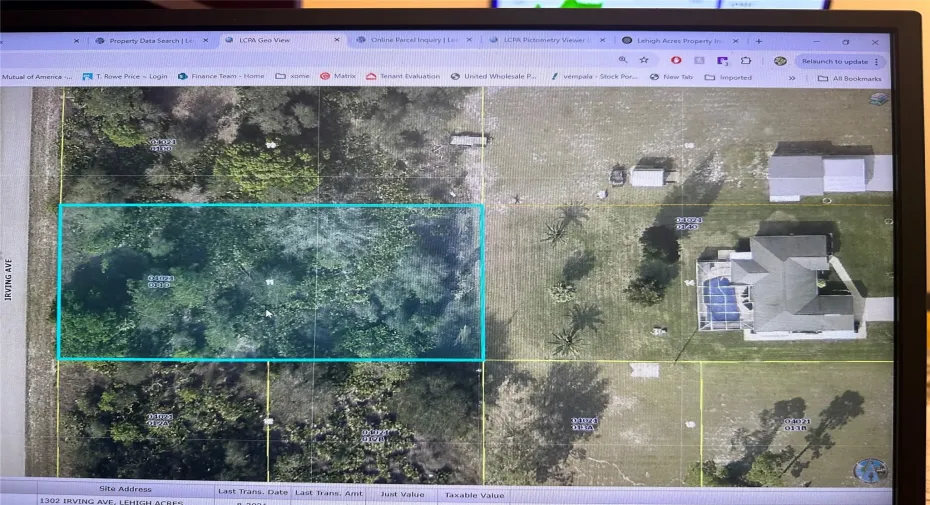This screenshot has width=930, height=505.
Task: Switch to the Online Parcel Inquiry tab
Action: coord(408,41)
